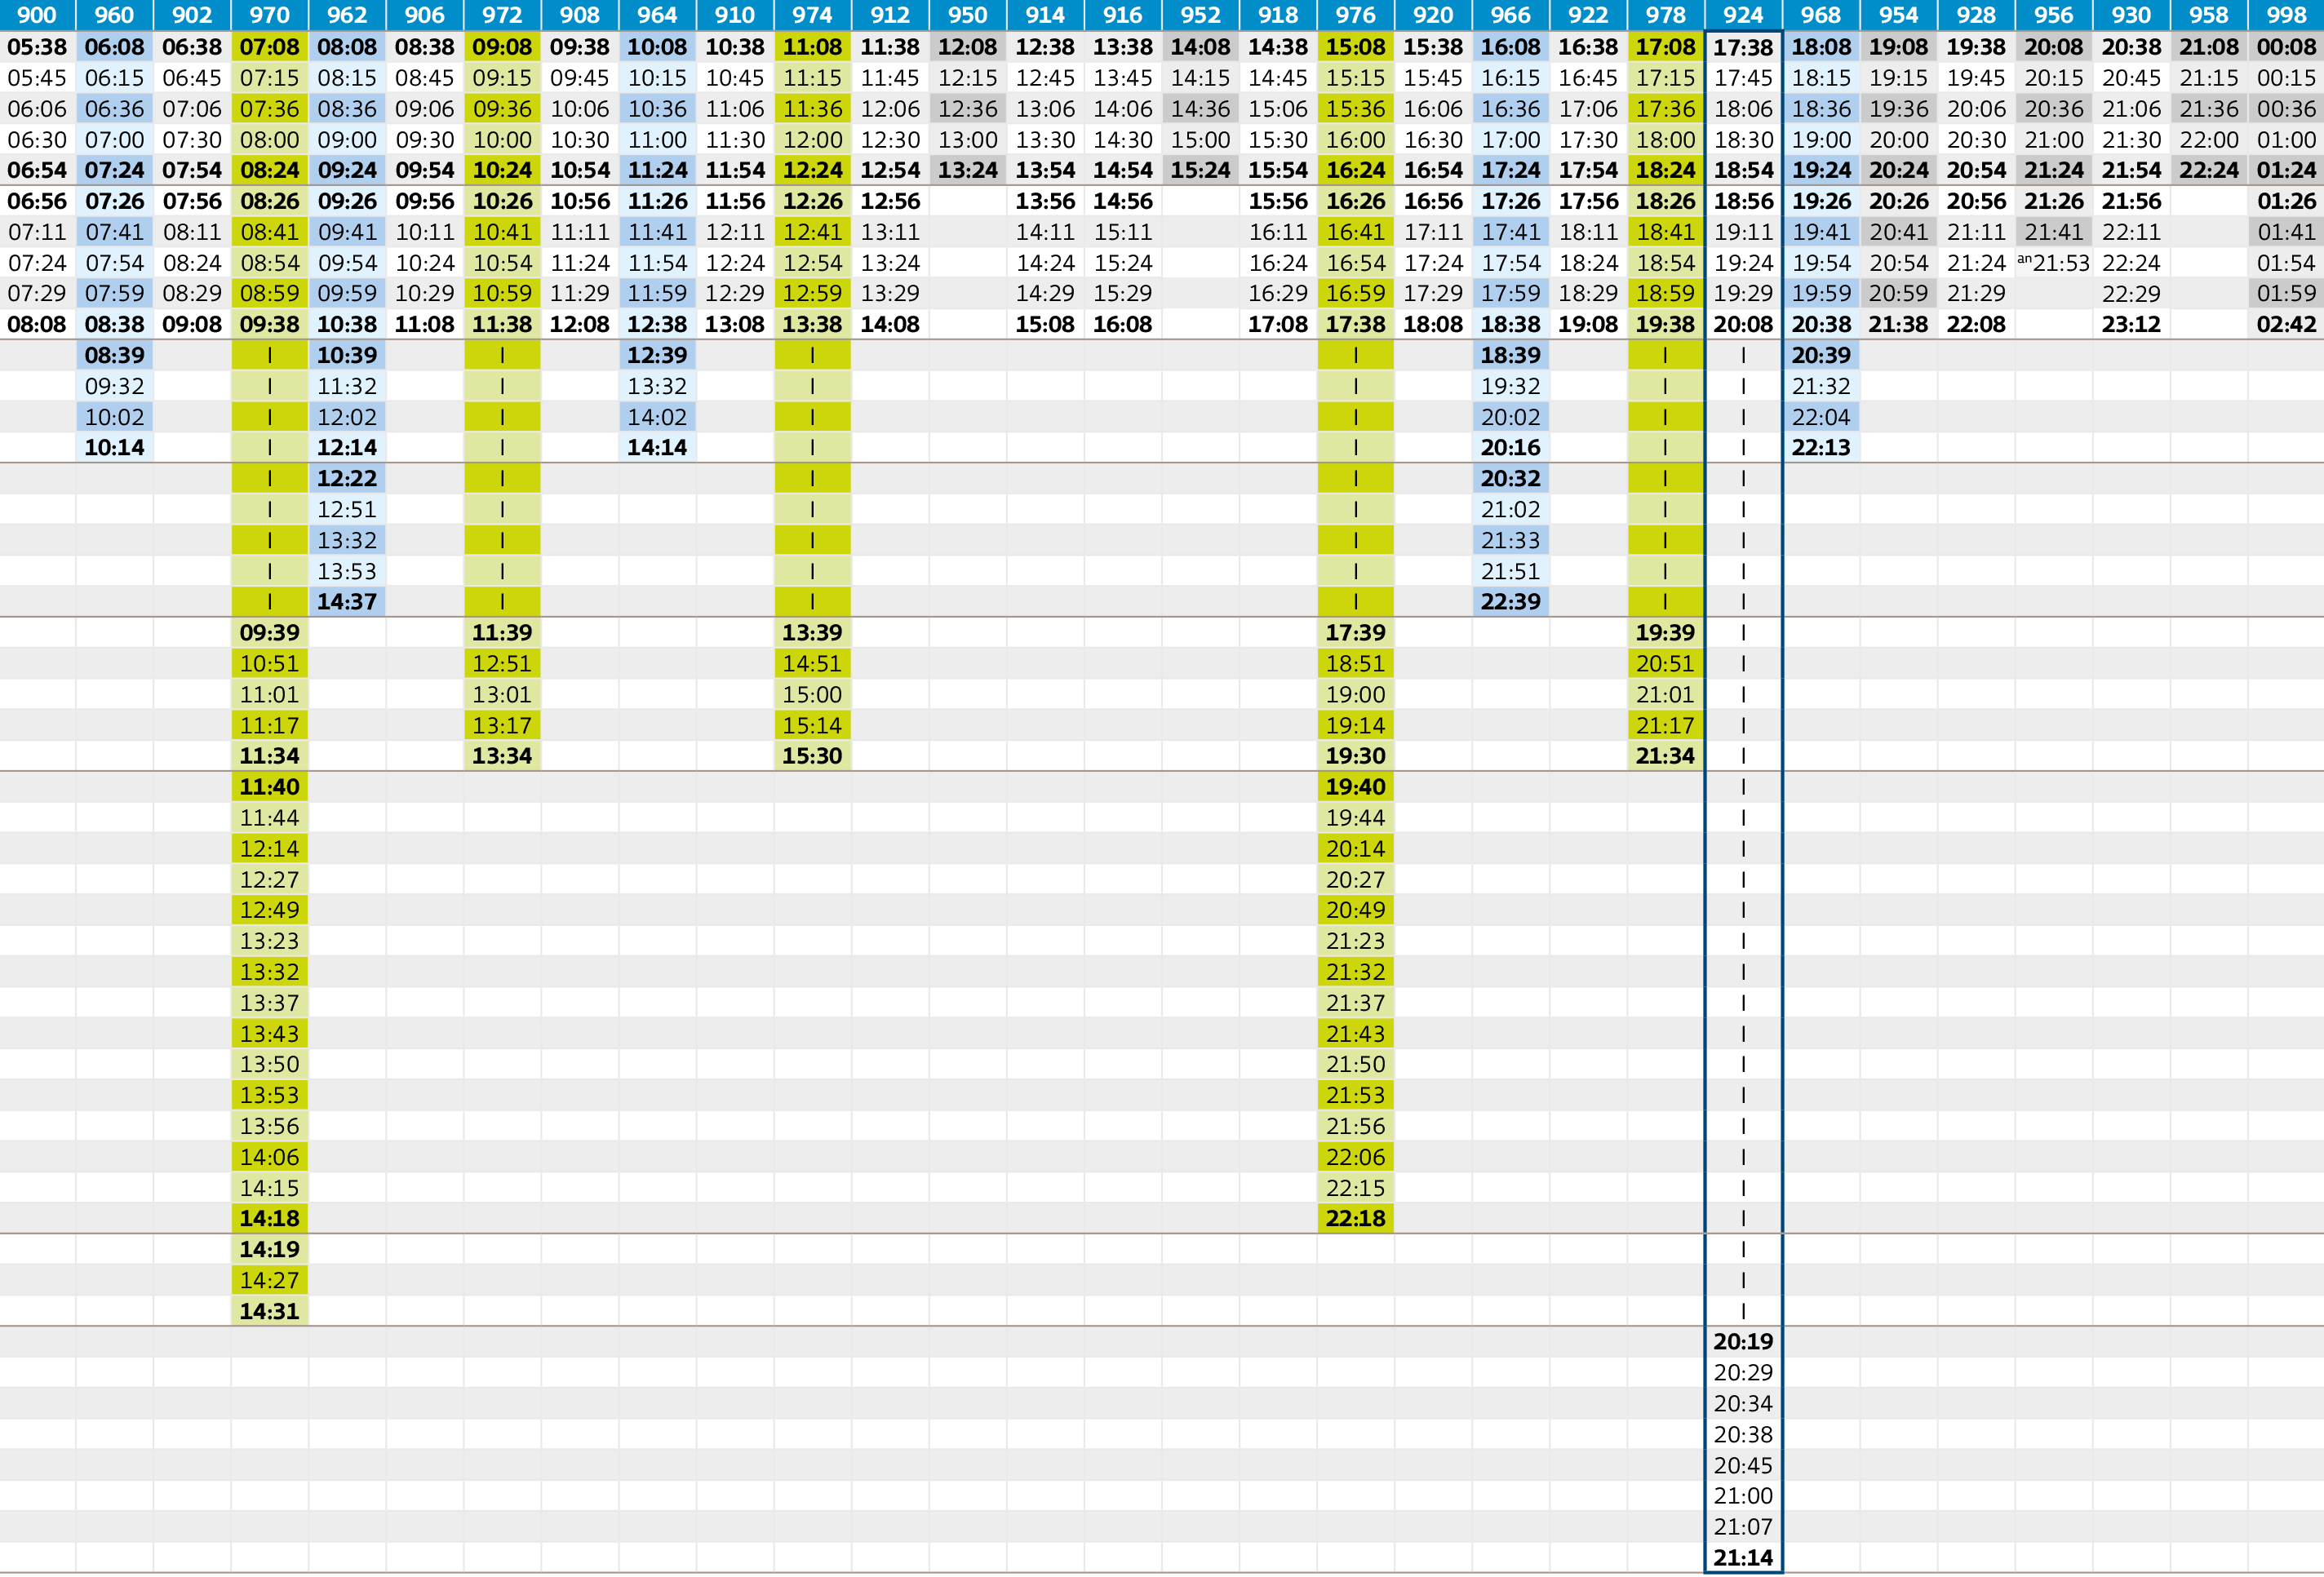Screen dimensions: 2324x1577
Task: Click the column header 972
Action: [502, 15]
